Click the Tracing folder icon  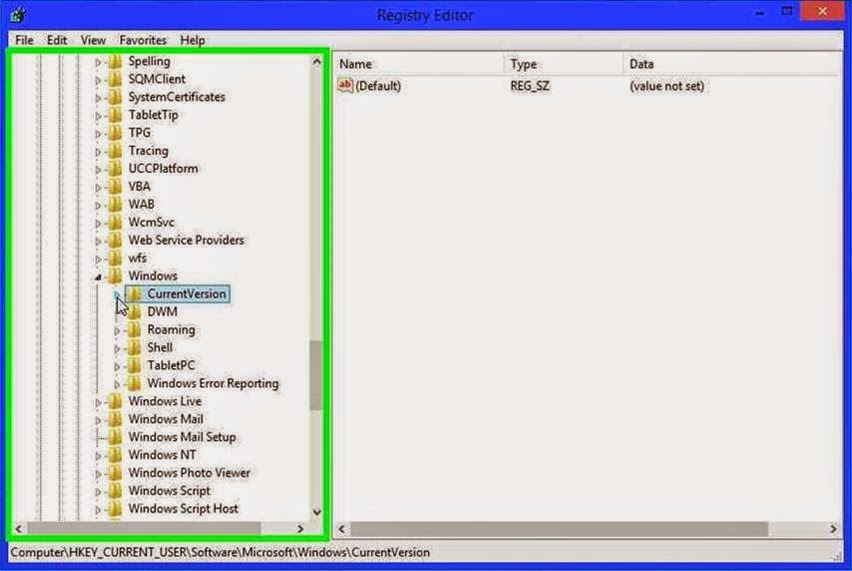click(115, 151)
